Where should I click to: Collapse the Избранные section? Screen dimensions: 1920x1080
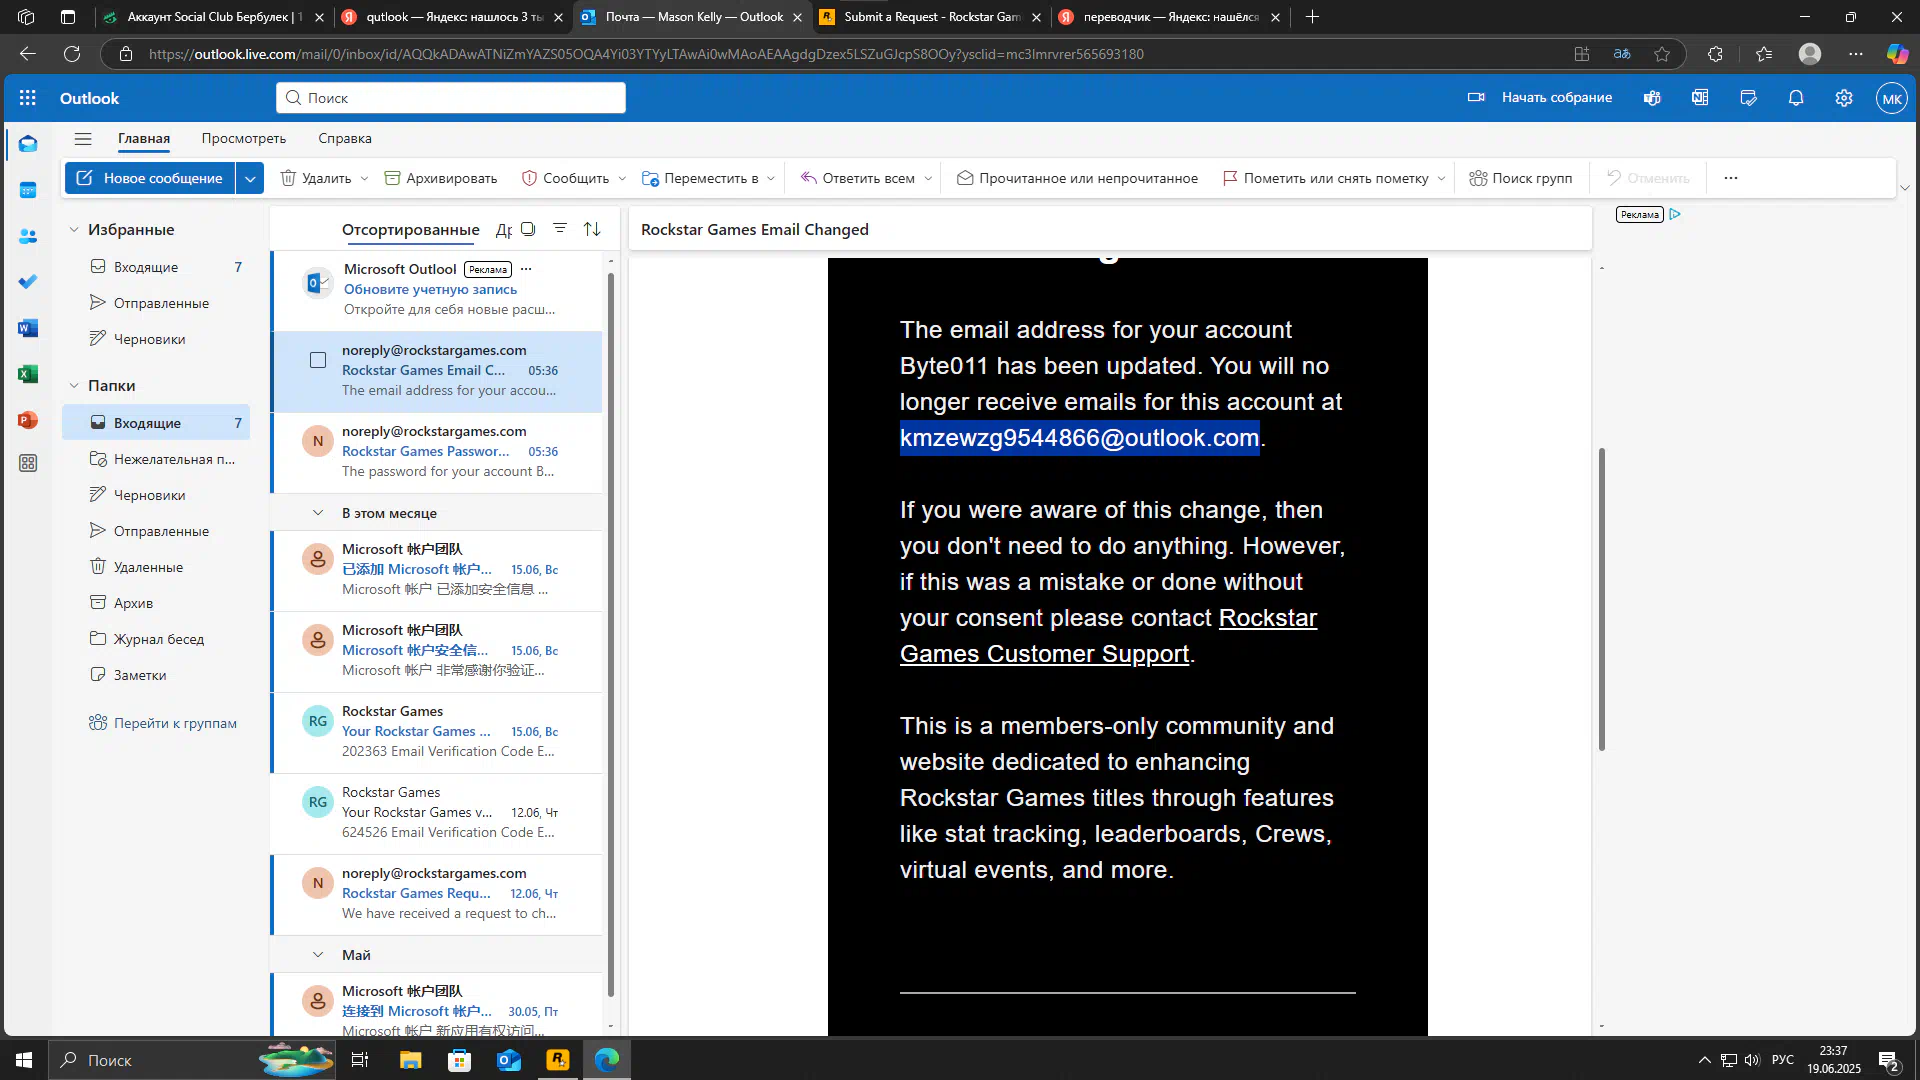(x=74, y=230)
